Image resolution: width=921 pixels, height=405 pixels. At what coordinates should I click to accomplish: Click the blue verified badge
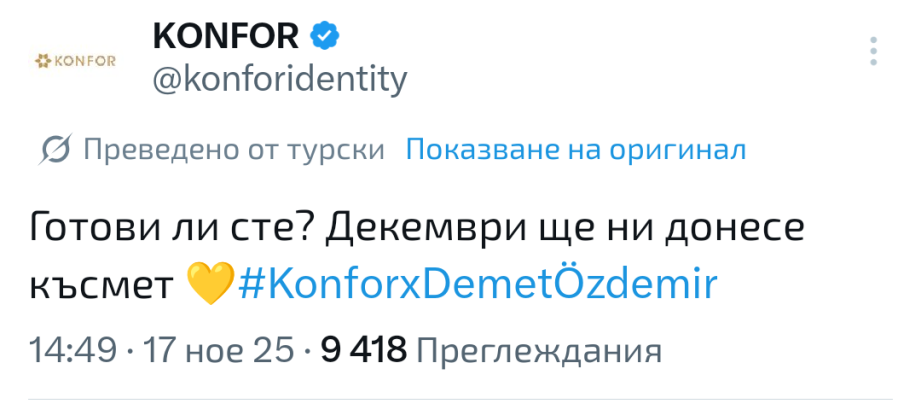click(x=325, y=36)
